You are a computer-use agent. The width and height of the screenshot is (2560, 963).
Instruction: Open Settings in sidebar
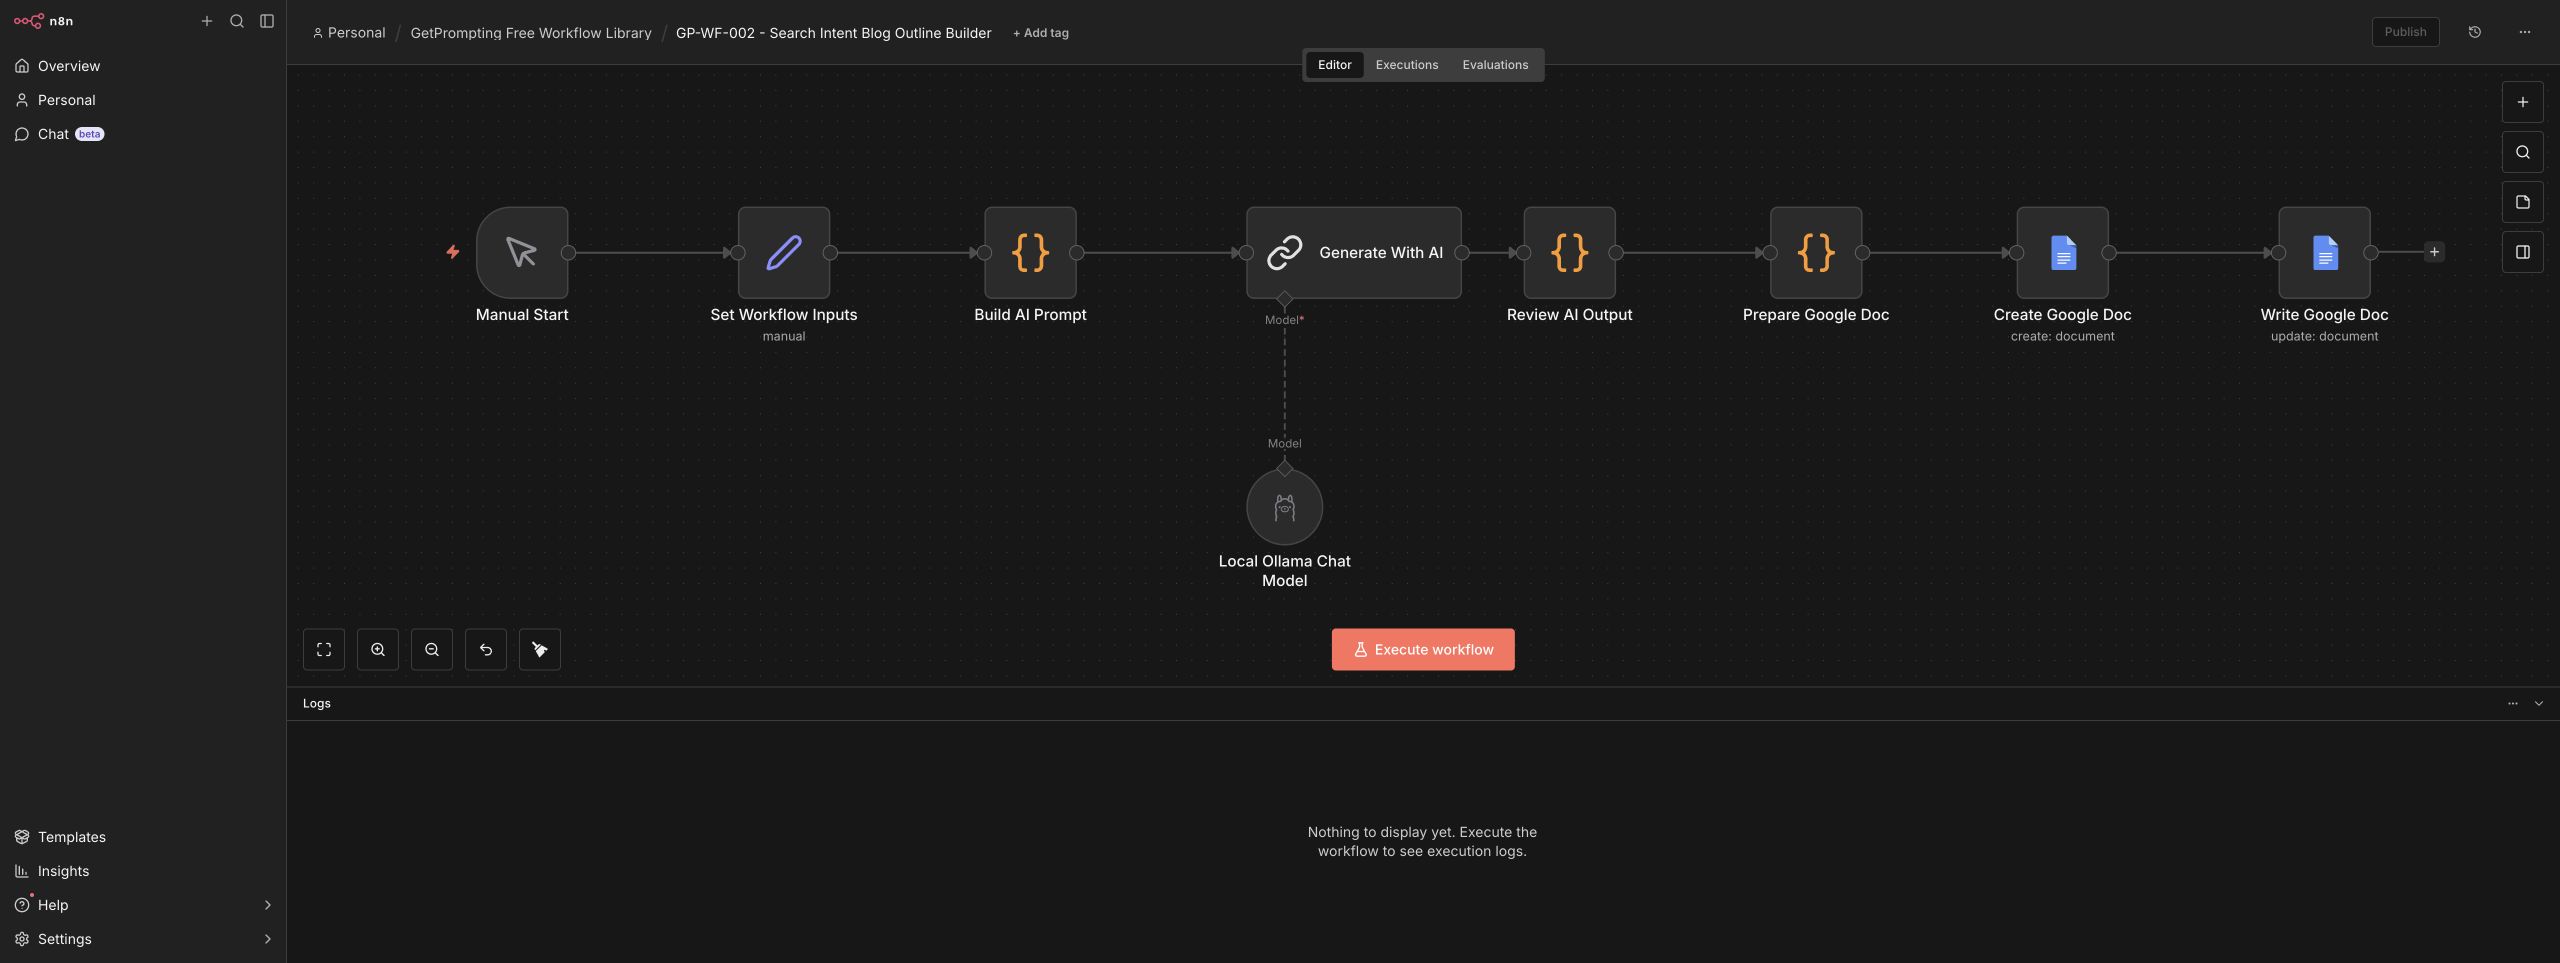(143, 939)
